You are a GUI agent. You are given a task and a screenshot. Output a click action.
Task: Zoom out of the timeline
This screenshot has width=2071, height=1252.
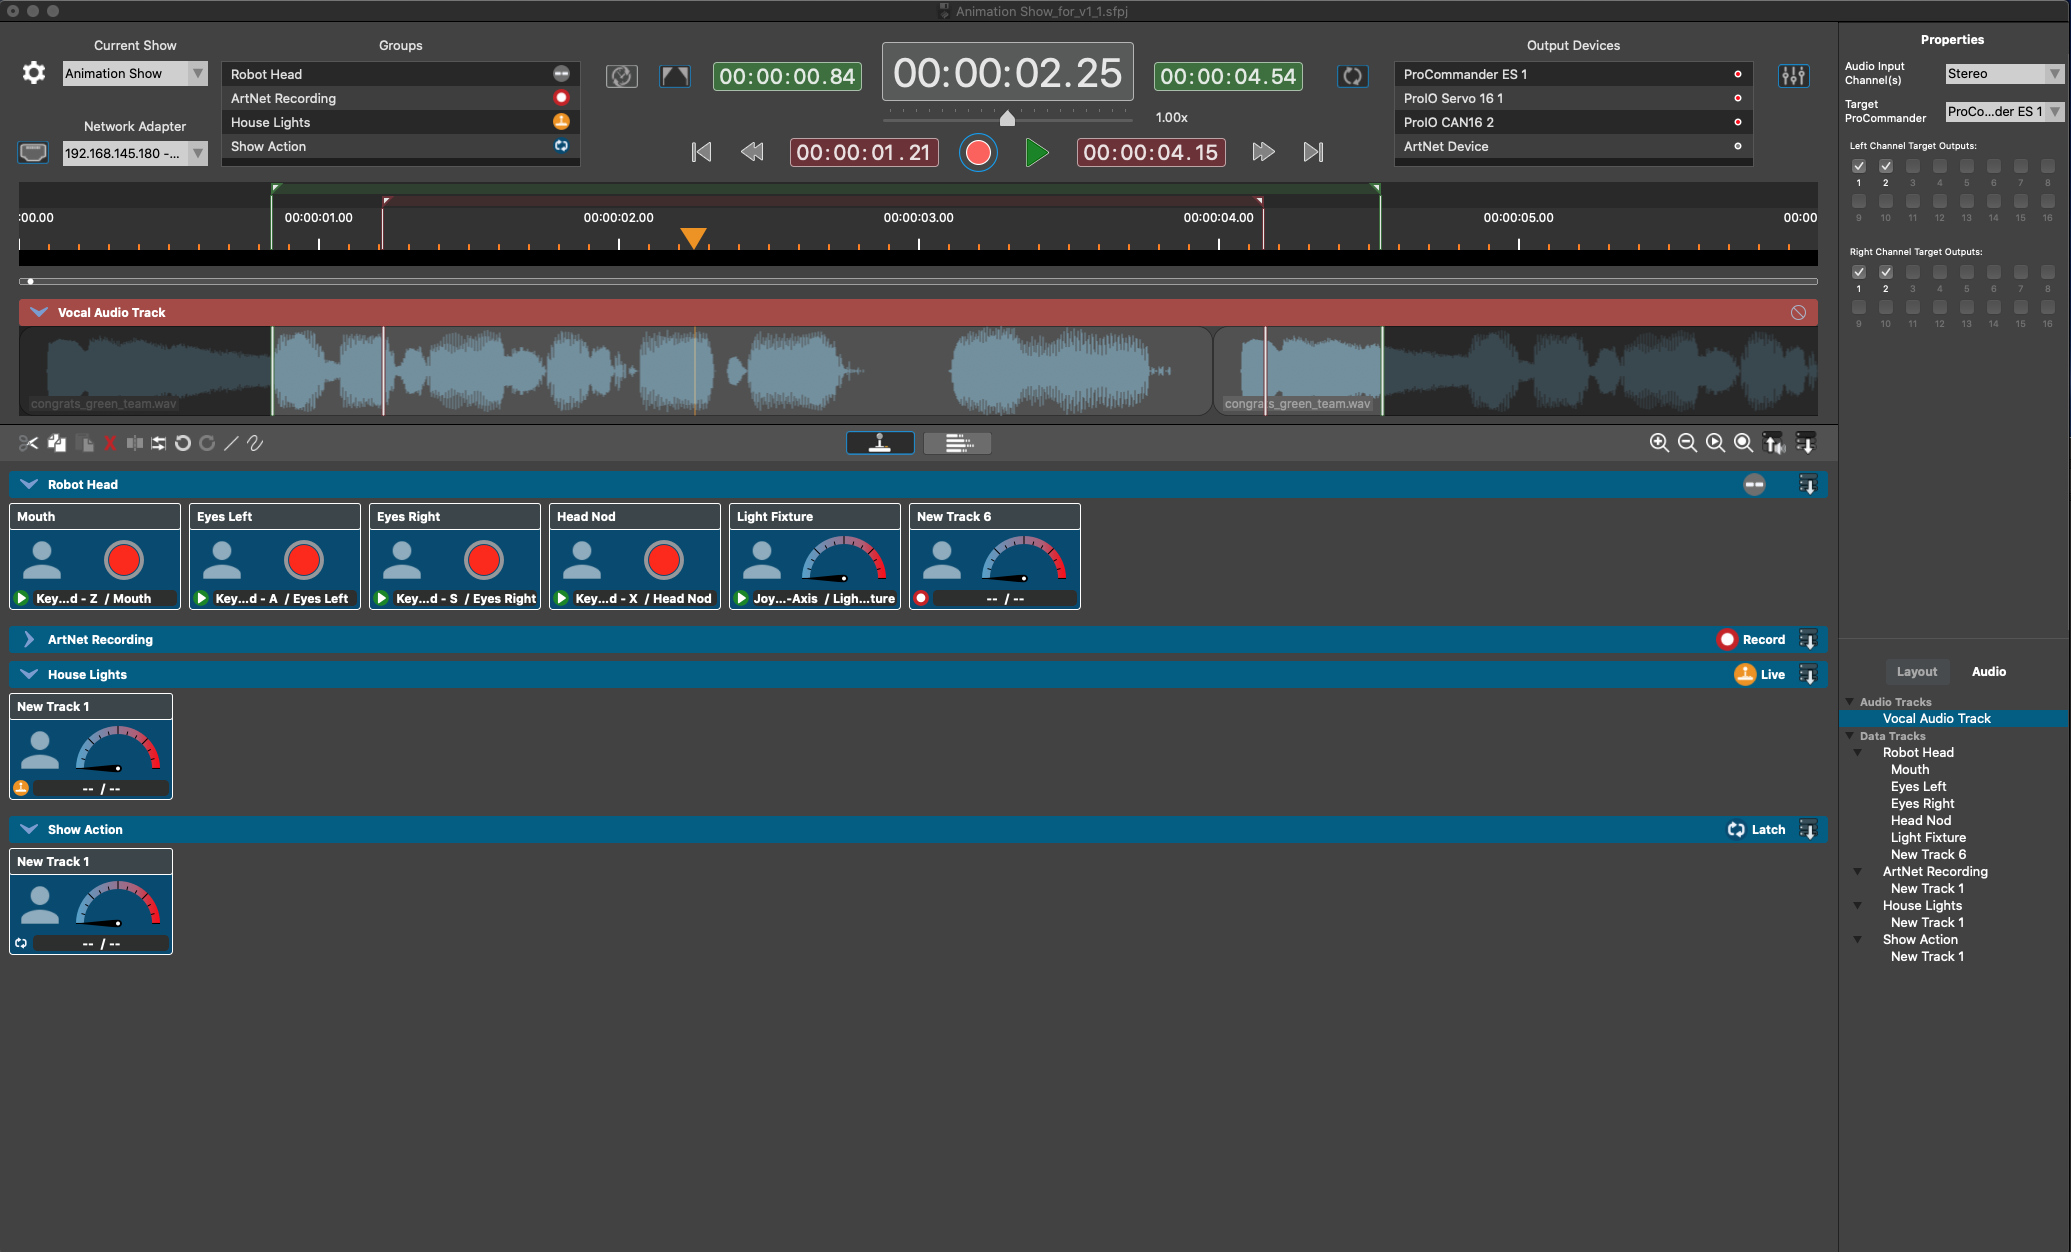point(1687,443)
